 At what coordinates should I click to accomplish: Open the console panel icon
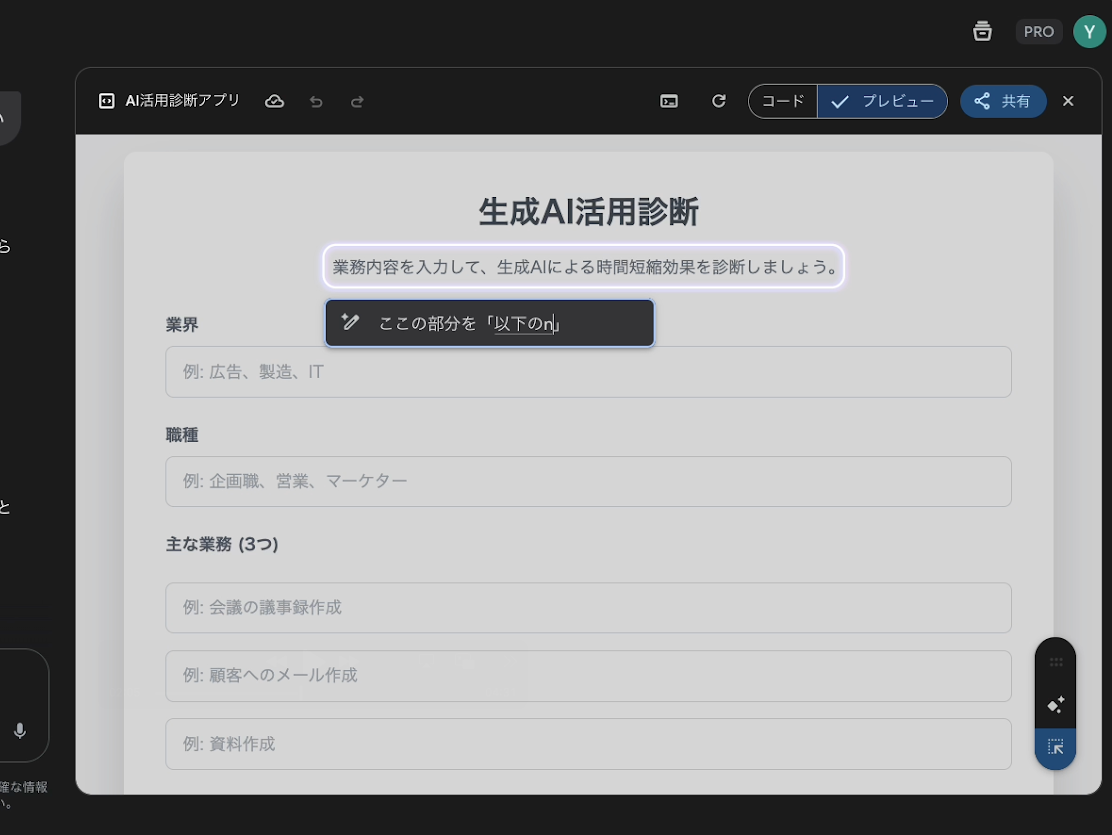tap(669, 101)
